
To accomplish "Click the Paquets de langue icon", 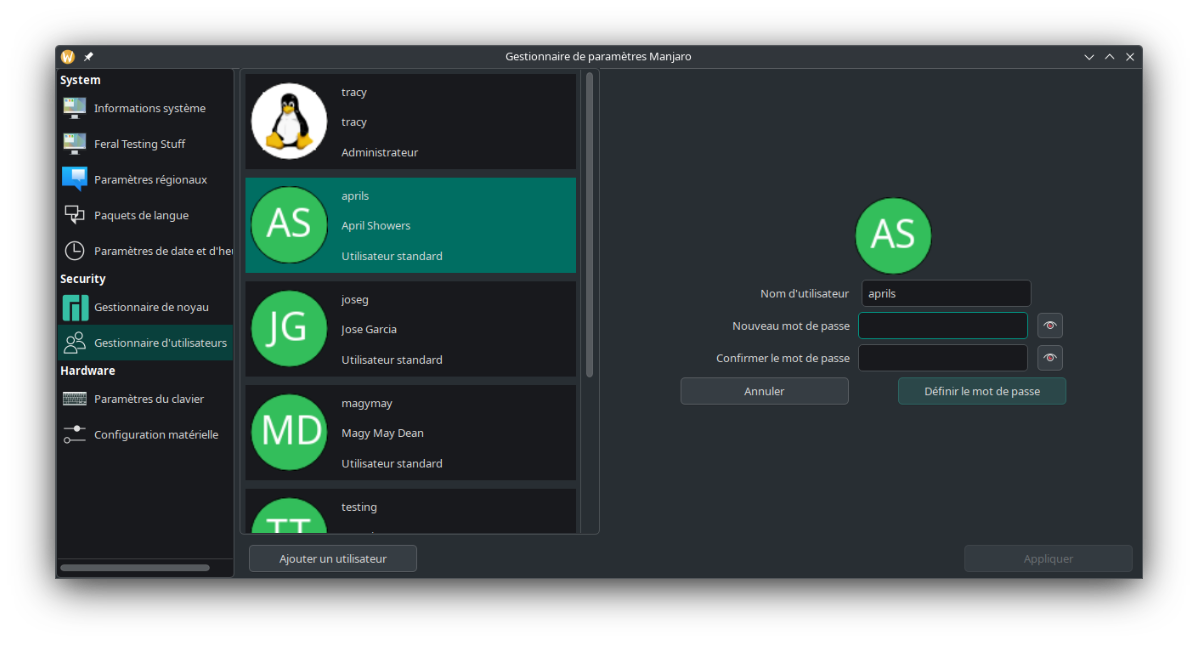I will tap(74, 215).
